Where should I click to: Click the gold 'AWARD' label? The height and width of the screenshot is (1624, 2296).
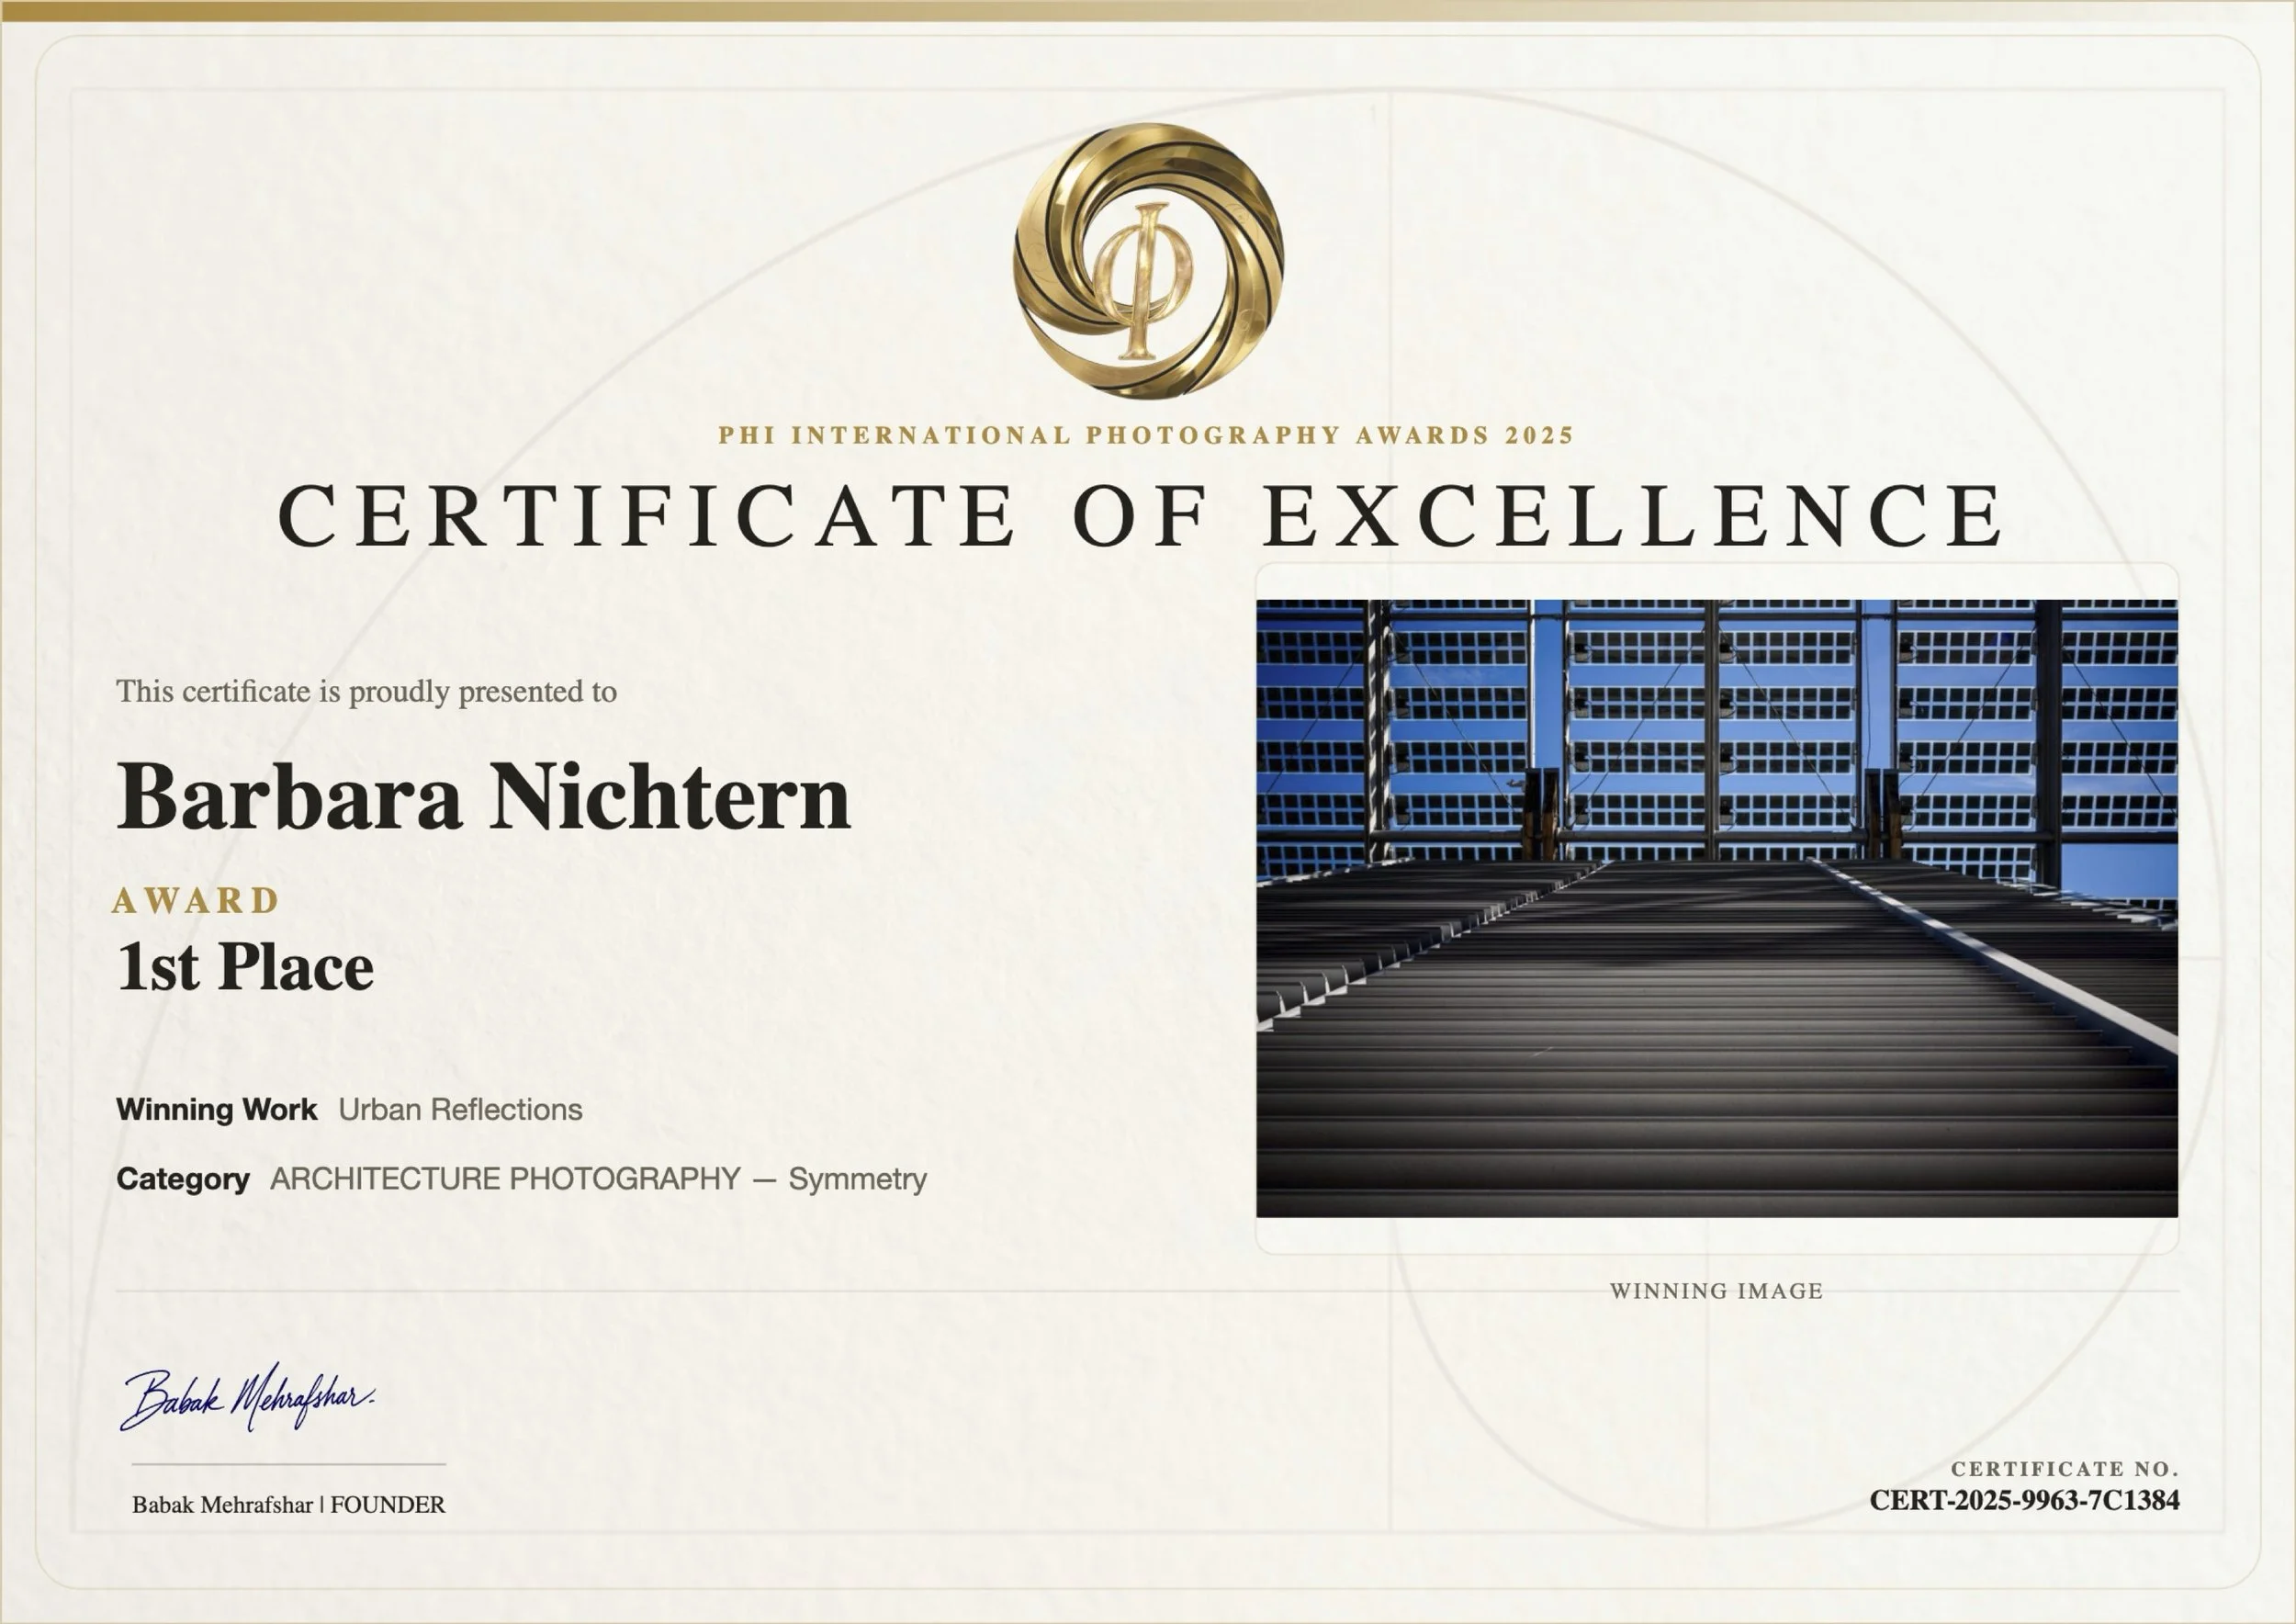tap(196, 901)
